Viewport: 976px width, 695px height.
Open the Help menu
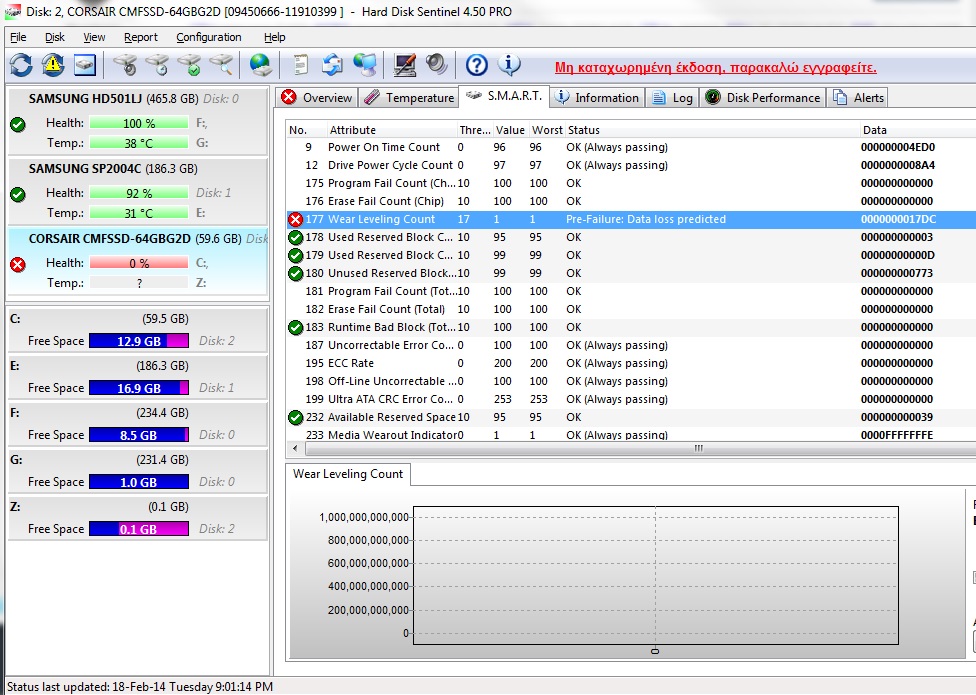click(x=274, y=37)
